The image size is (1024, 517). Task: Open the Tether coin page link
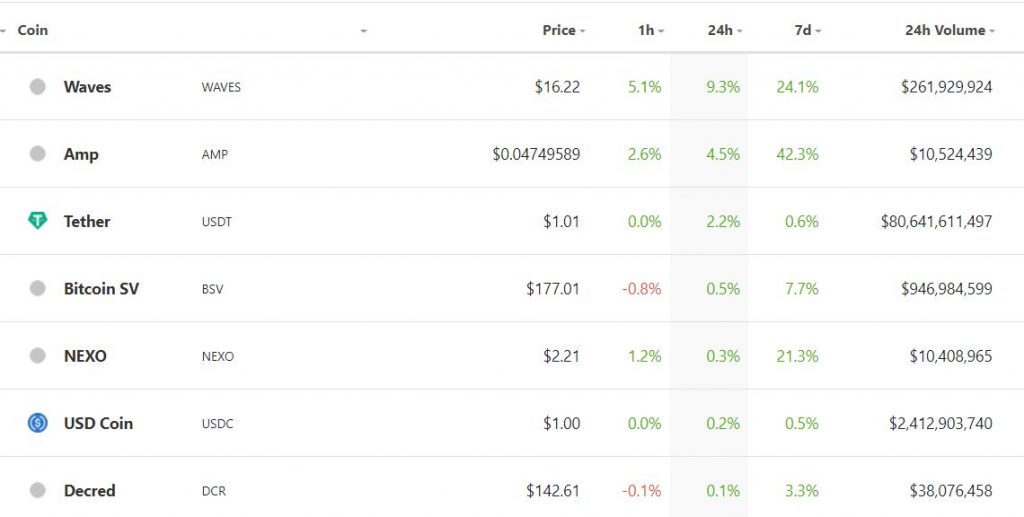87,221
